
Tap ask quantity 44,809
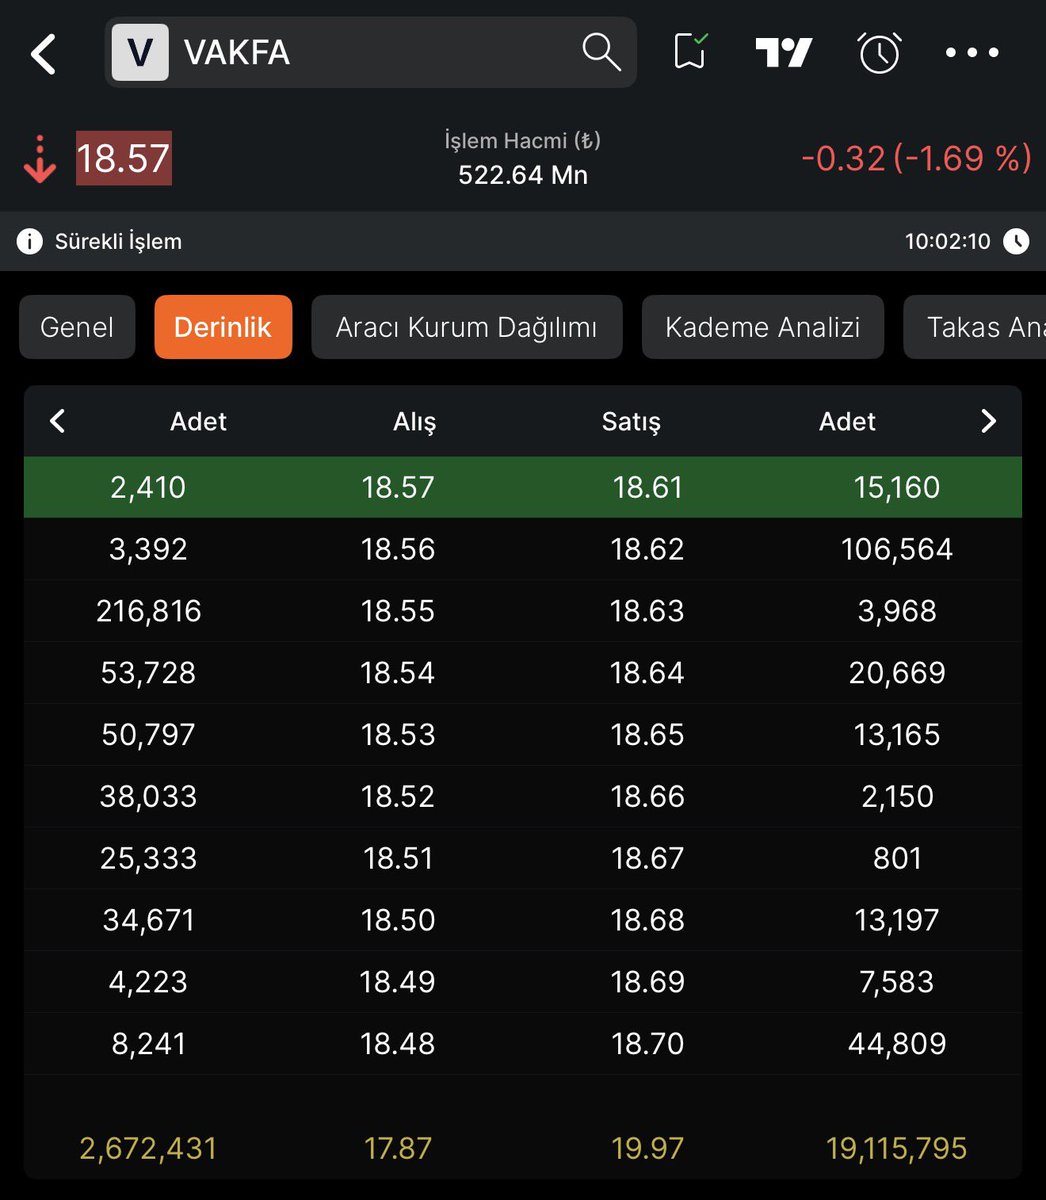tap(897, 1045)
